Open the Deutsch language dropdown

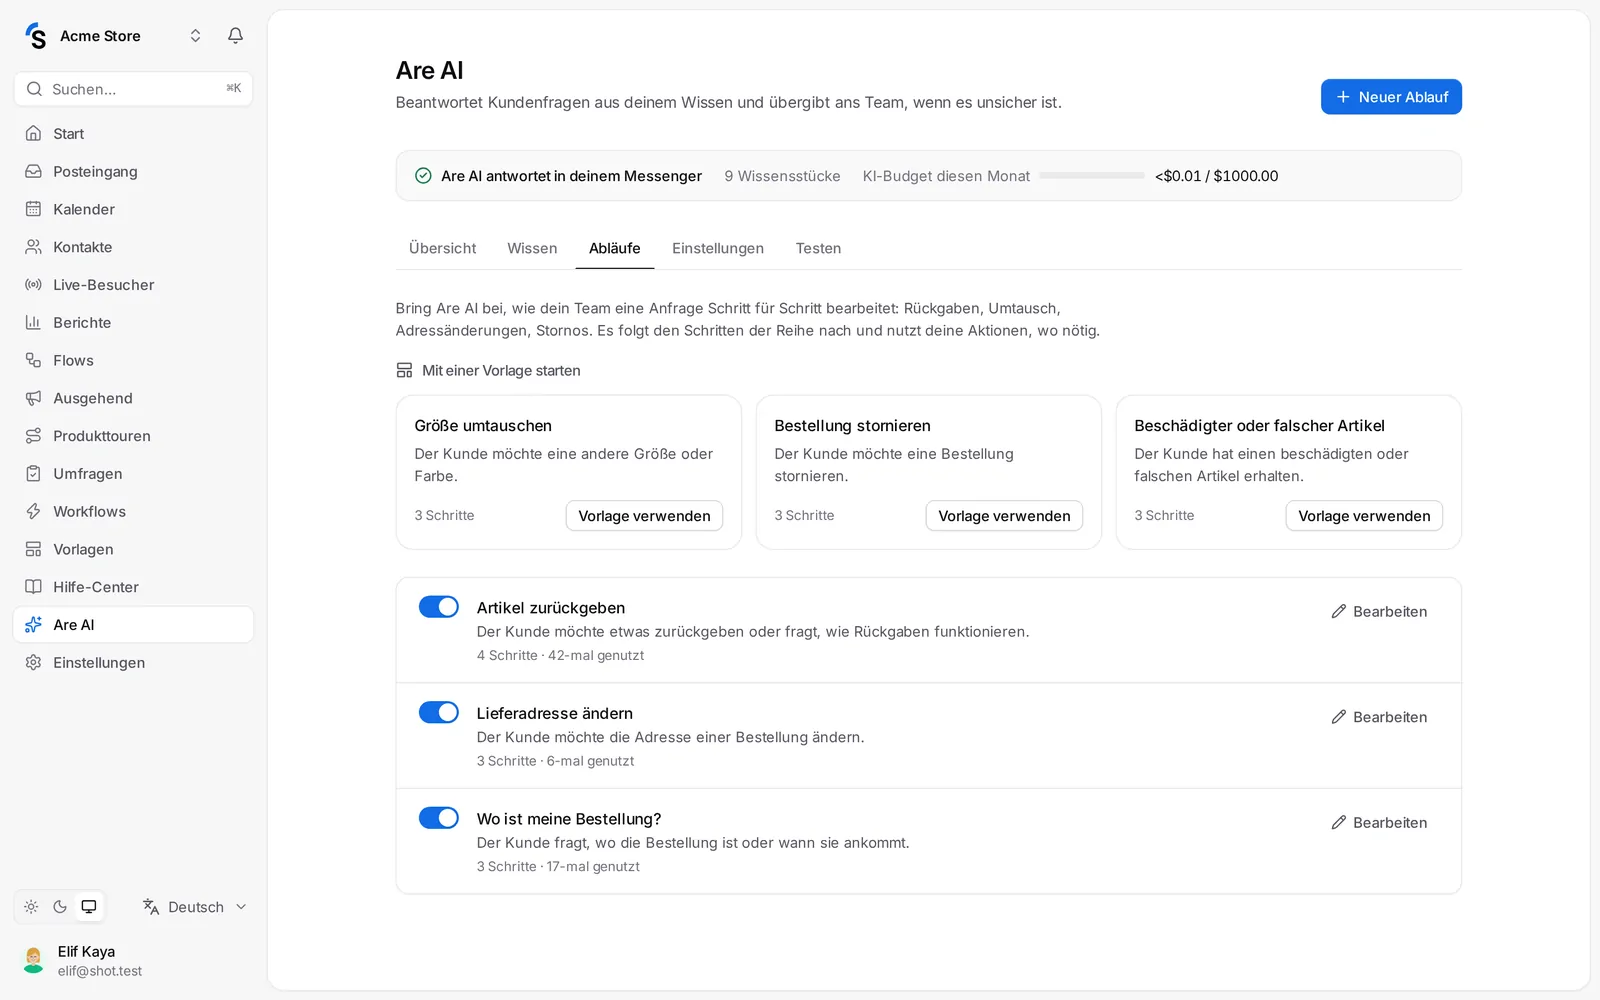pos(195,907)
